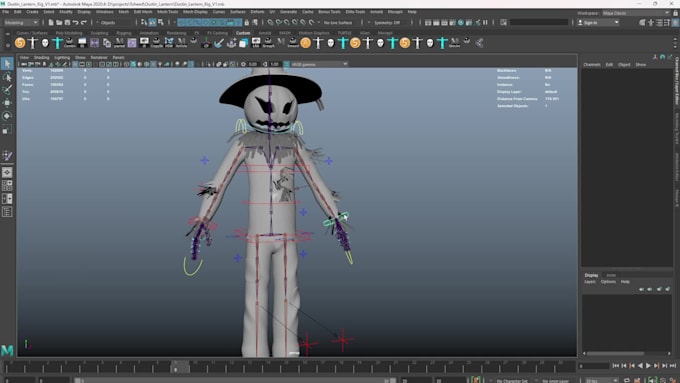Switch to four view panel layout
Screen dimensions: 680x383
point(7,186)
